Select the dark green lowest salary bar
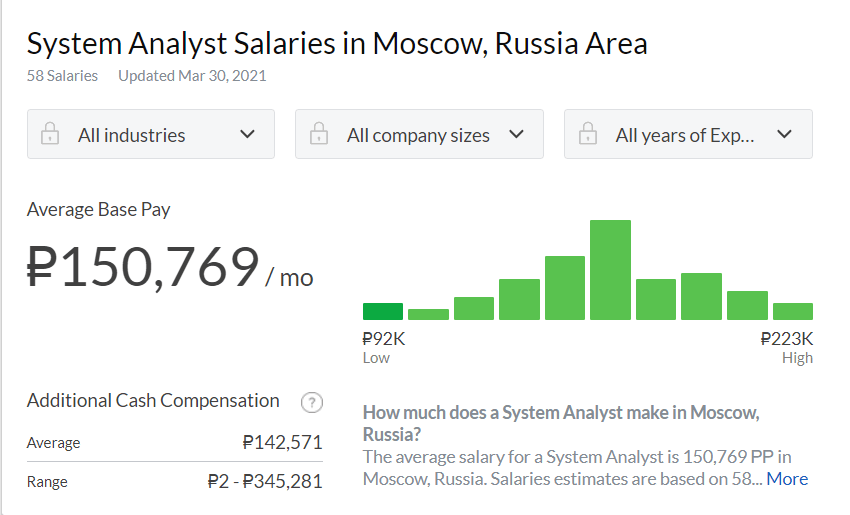Image resolution: width=850 pixels, height=515 pixels. pos(383,311)
